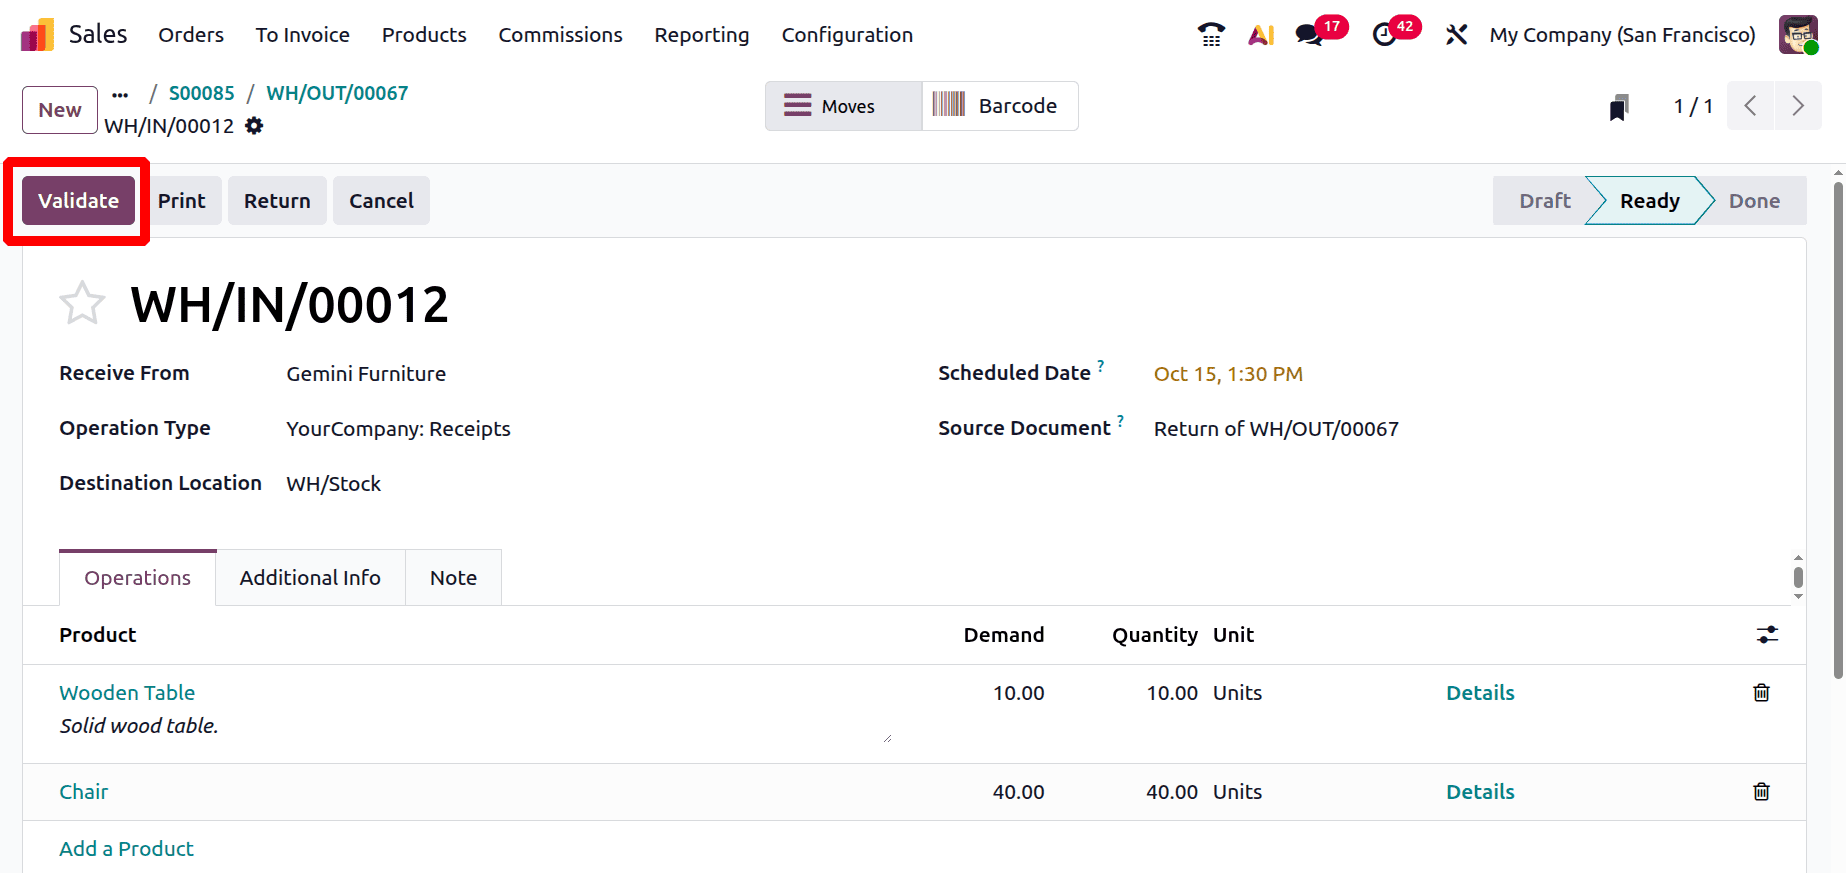
Task: Click the bookmark icon near pager
Action: tap(1619, 107)
